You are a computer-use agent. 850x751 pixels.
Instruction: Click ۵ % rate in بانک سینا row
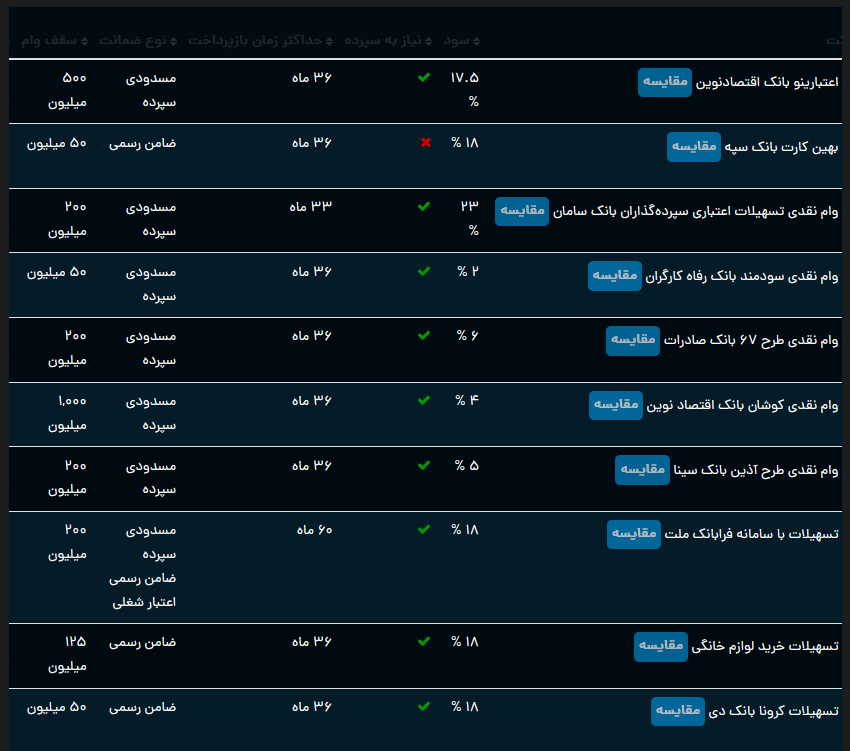click(x=467, y=465)
